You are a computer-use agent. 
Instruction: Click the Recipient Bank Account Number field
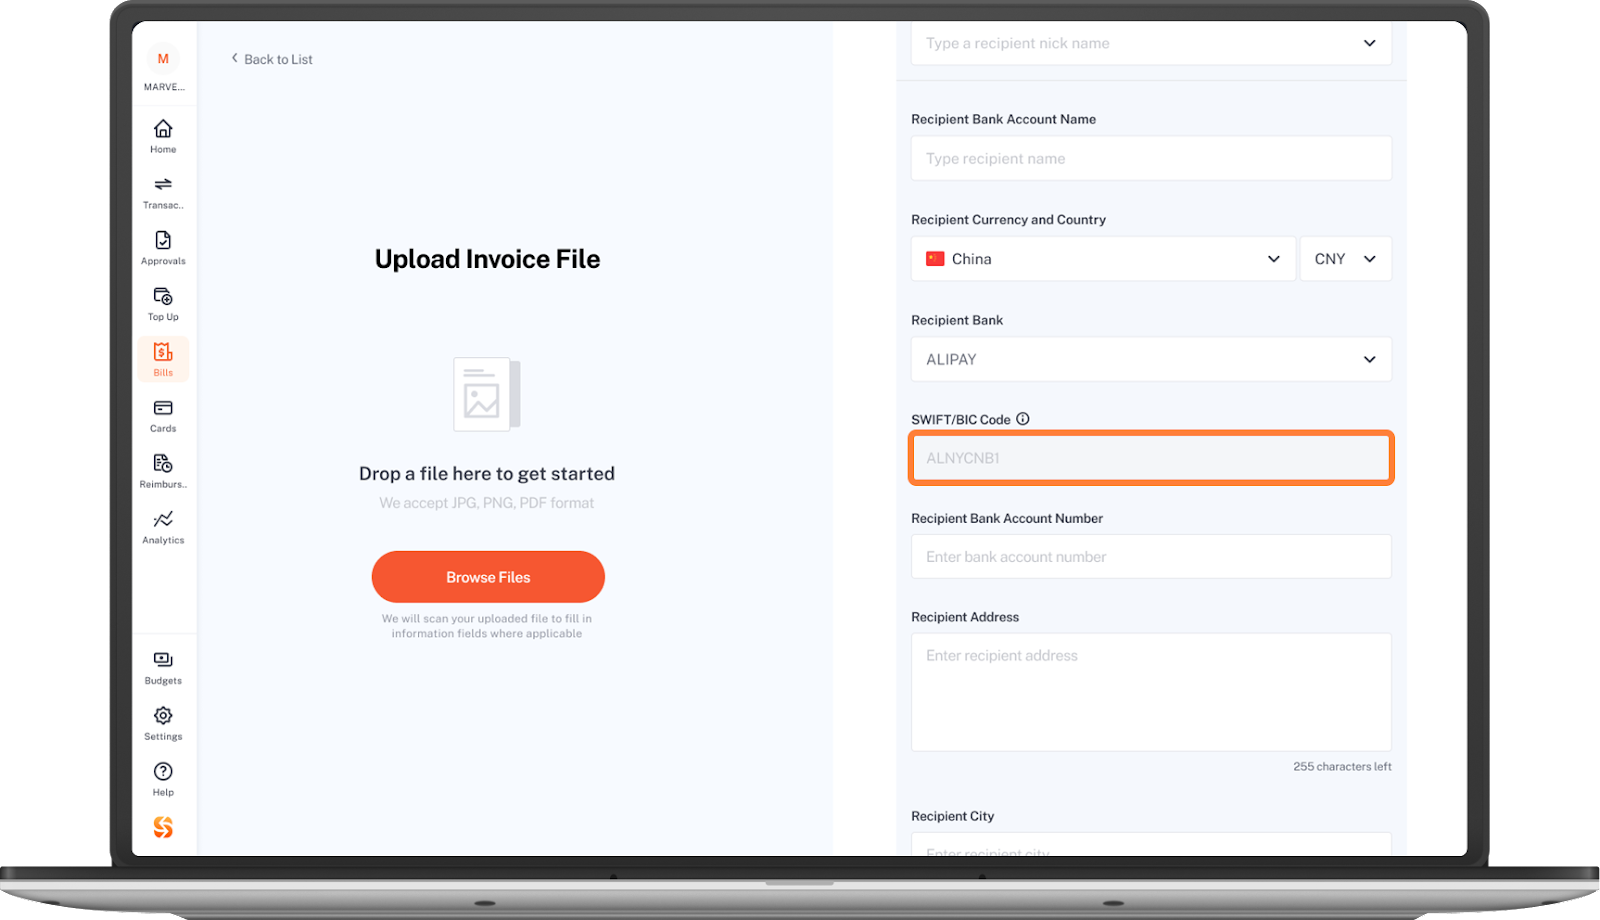pos(1151,556)
